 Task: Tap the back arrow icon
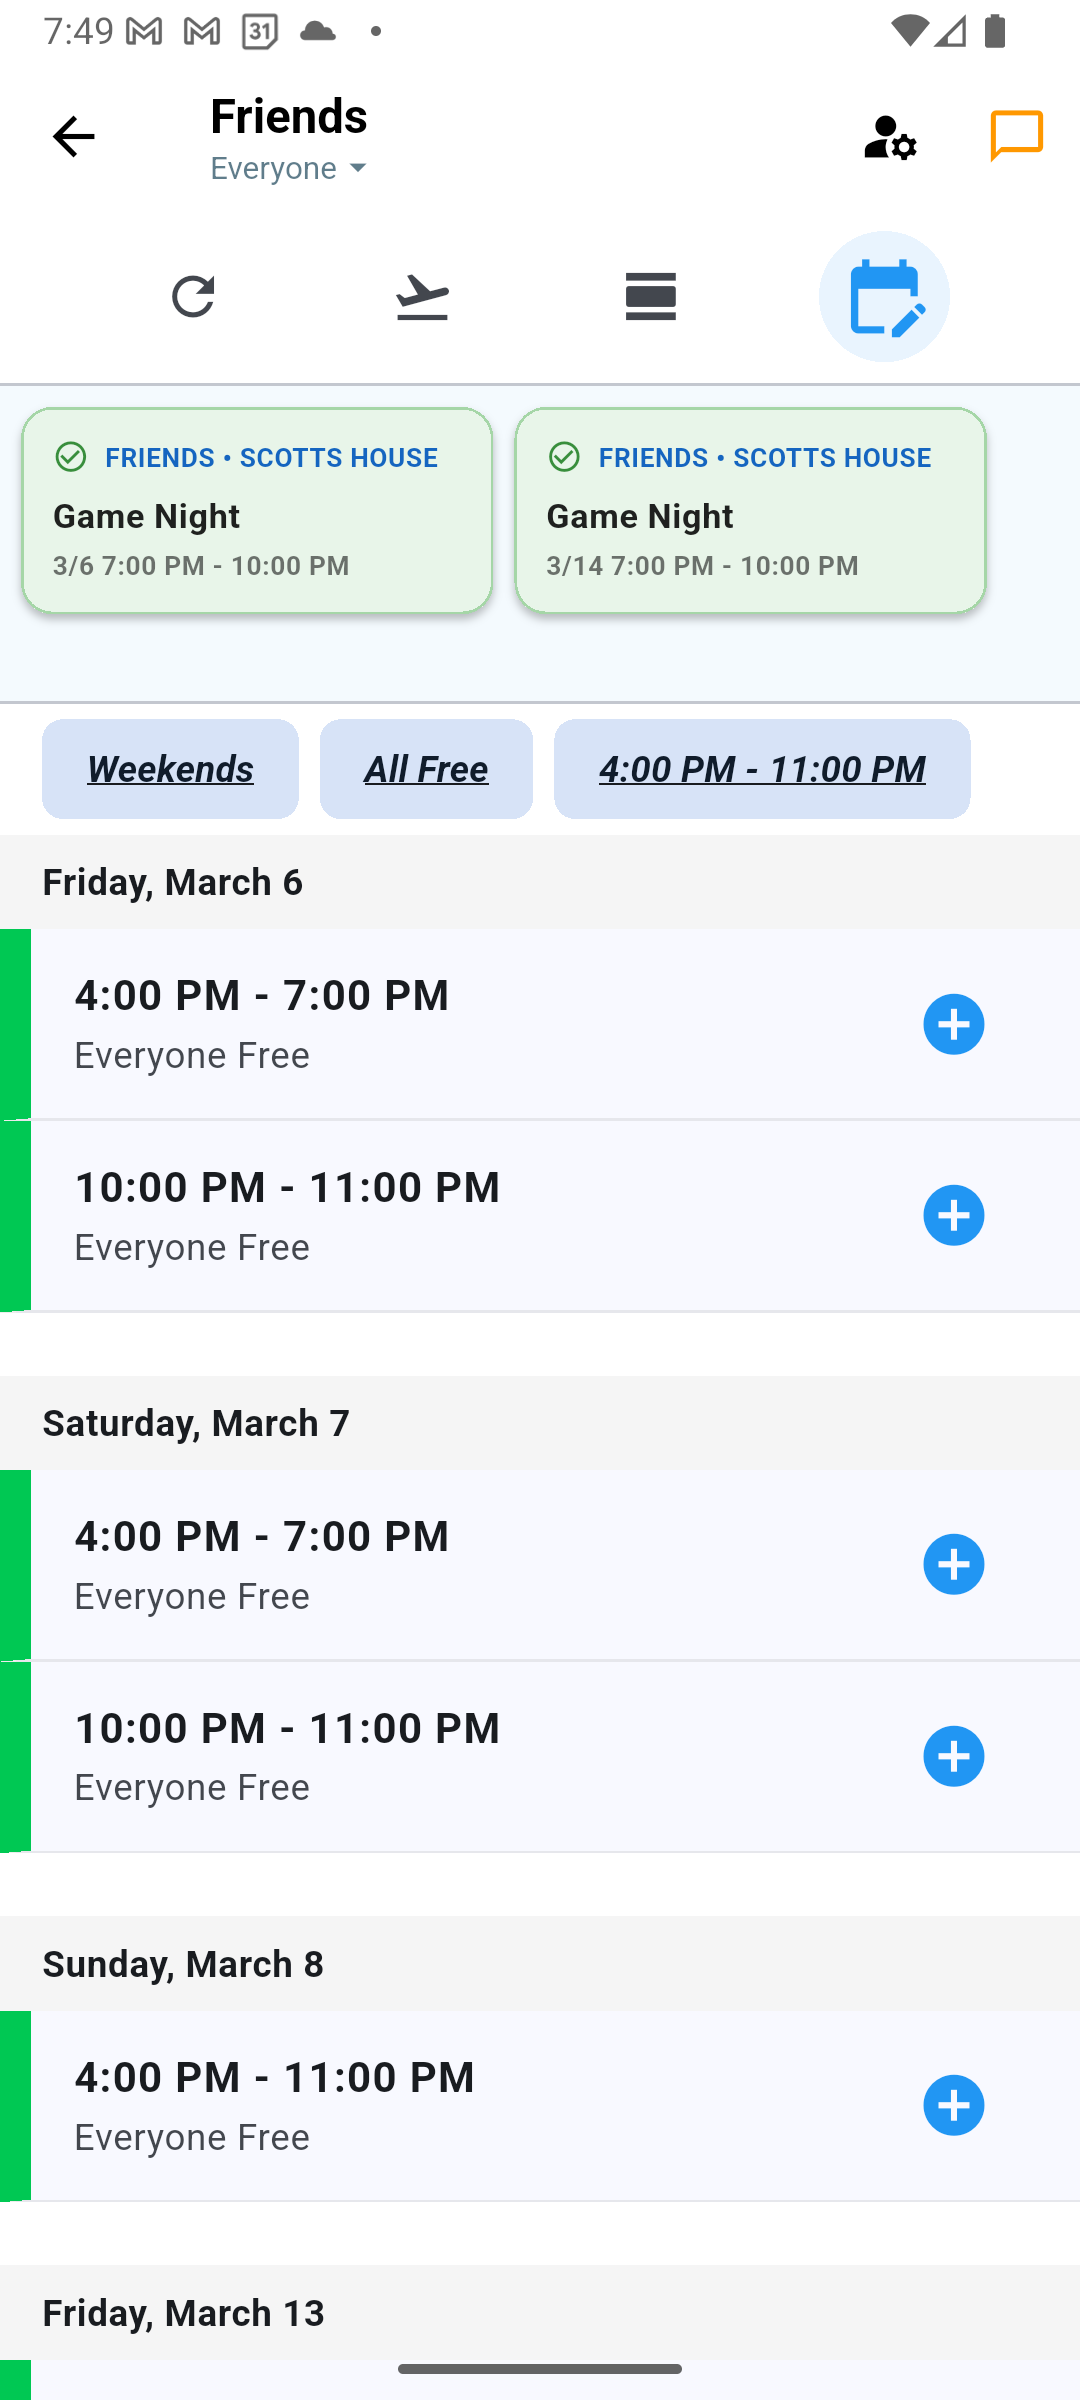(x=73, y=137)
